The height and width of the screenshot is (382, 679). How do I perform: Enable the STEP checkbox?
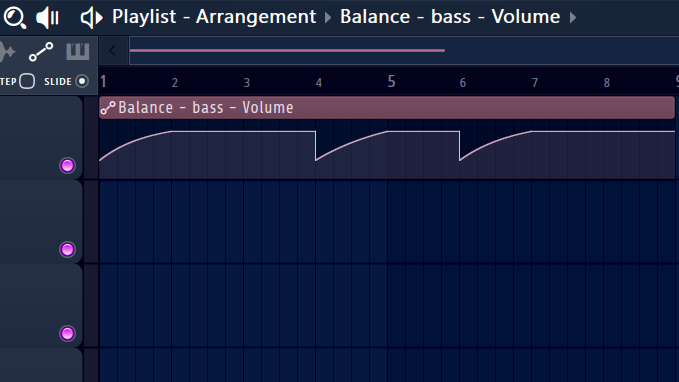tap(27, 81)
